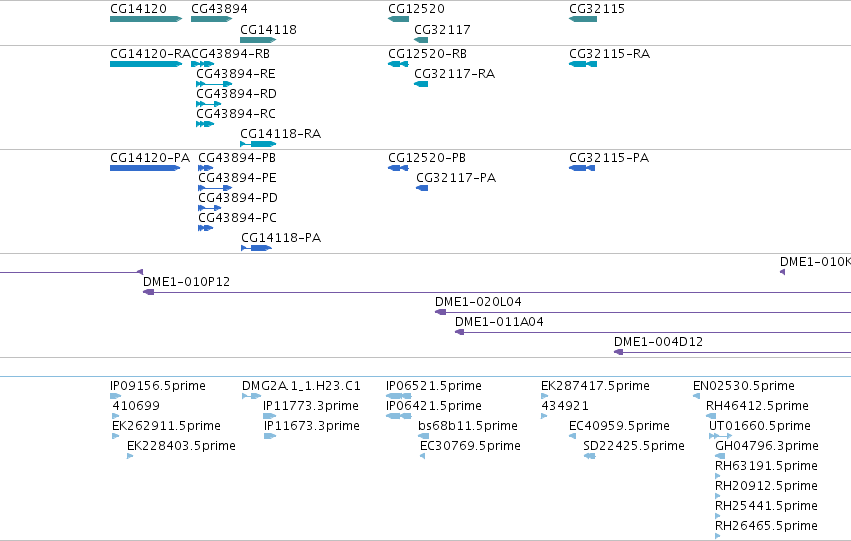Click EST IP09156.5prime

tap(116, 397)
